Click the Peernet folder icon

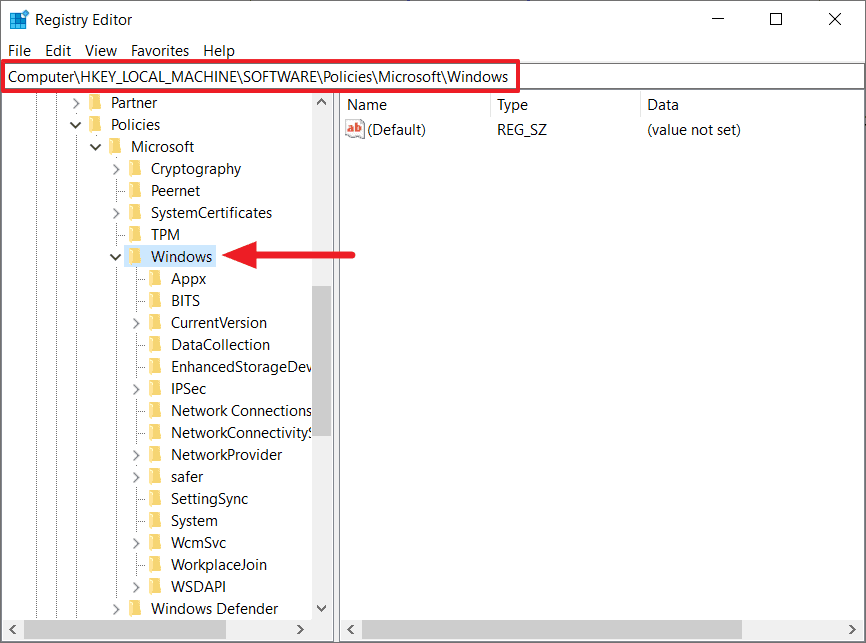click(x=135, y=191)
